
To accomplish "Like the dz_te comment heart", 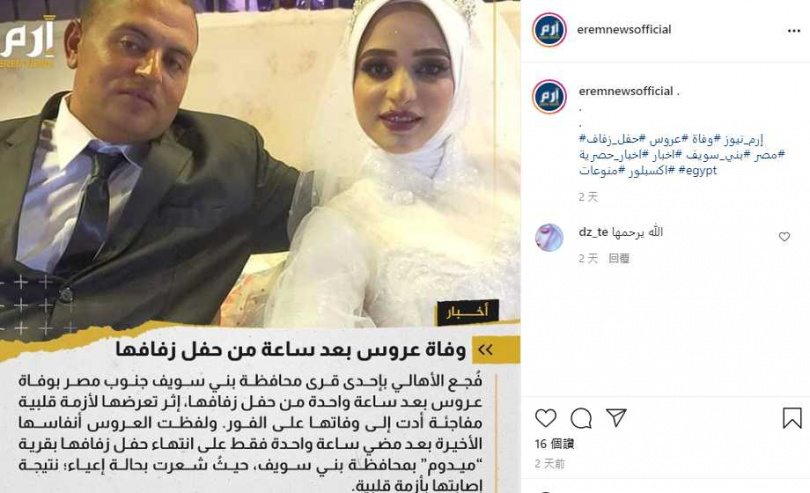I will 784,237.
